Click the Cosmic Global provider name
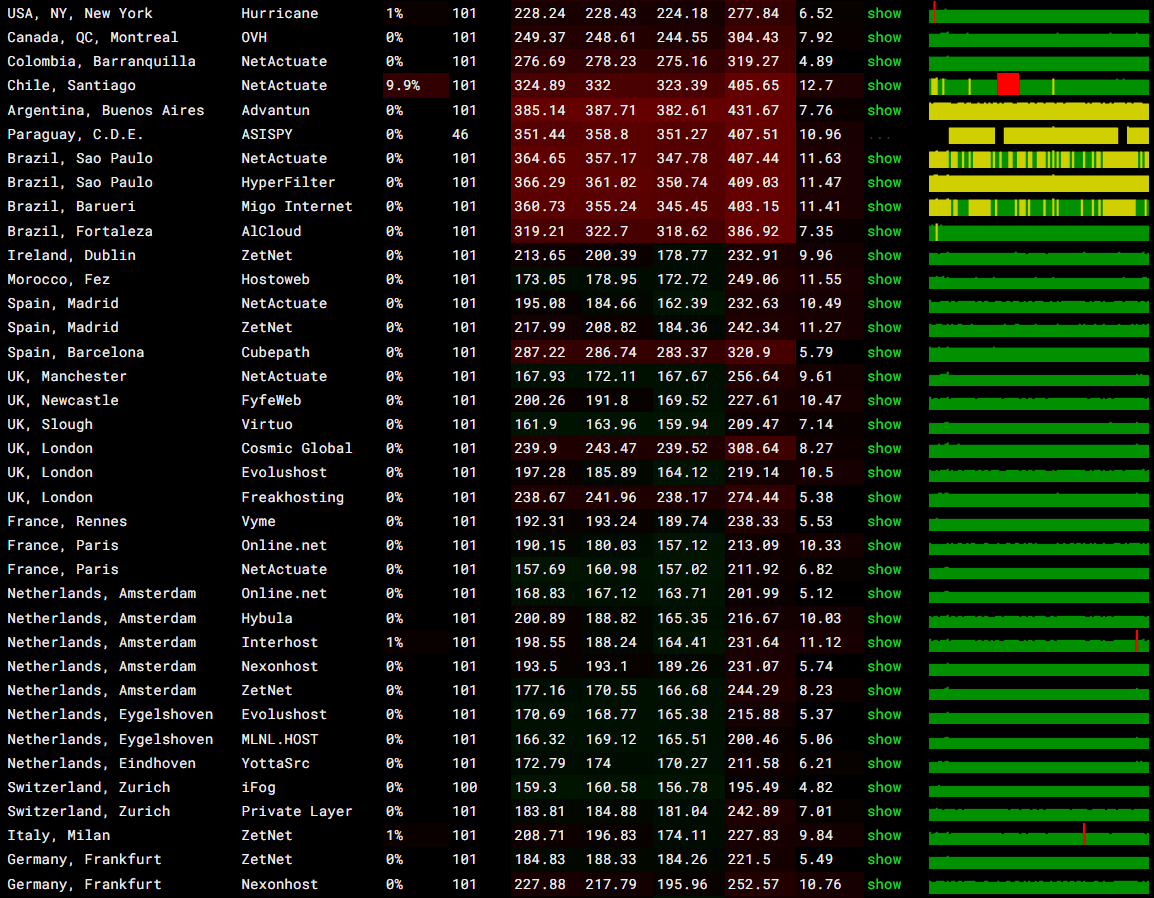The image size is (1154, 898). pos(297,448)
